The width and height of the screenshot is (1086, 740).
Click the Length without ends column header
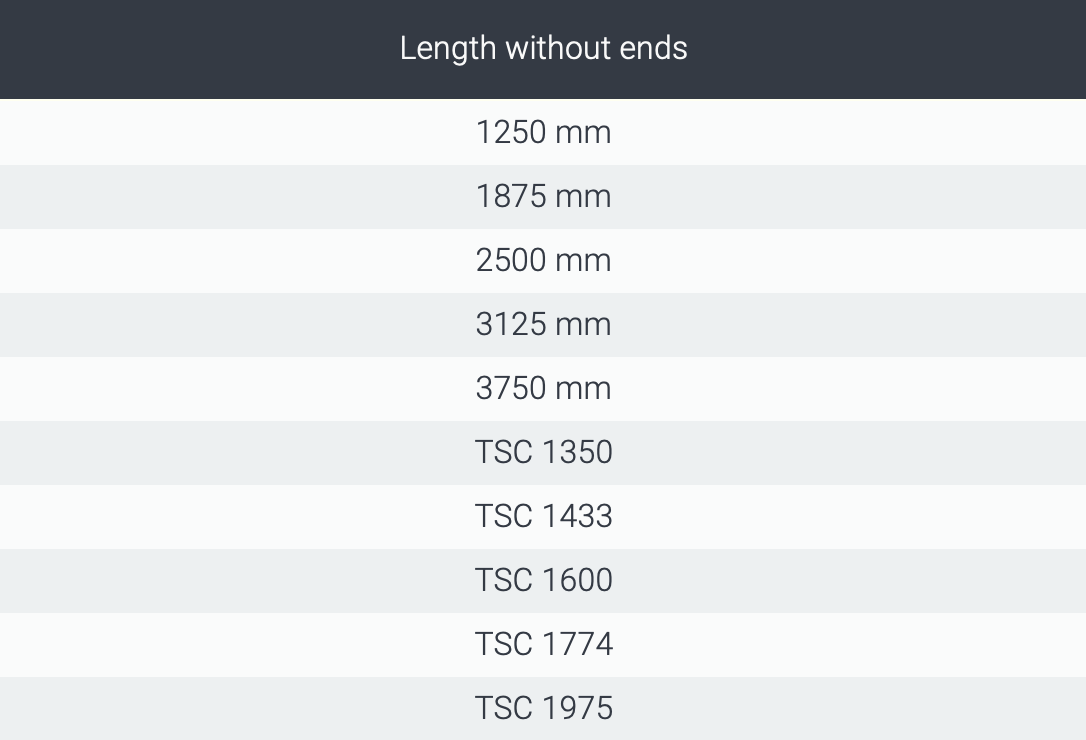pyautogui.click(x=543, y=48)
